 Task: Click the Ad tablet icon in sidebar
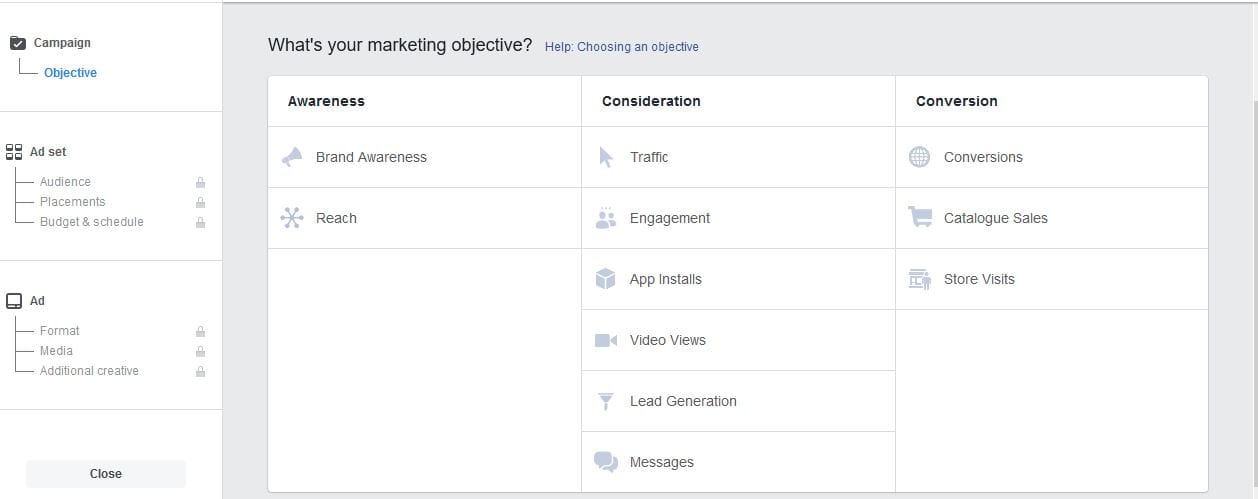tap(14, 301)
